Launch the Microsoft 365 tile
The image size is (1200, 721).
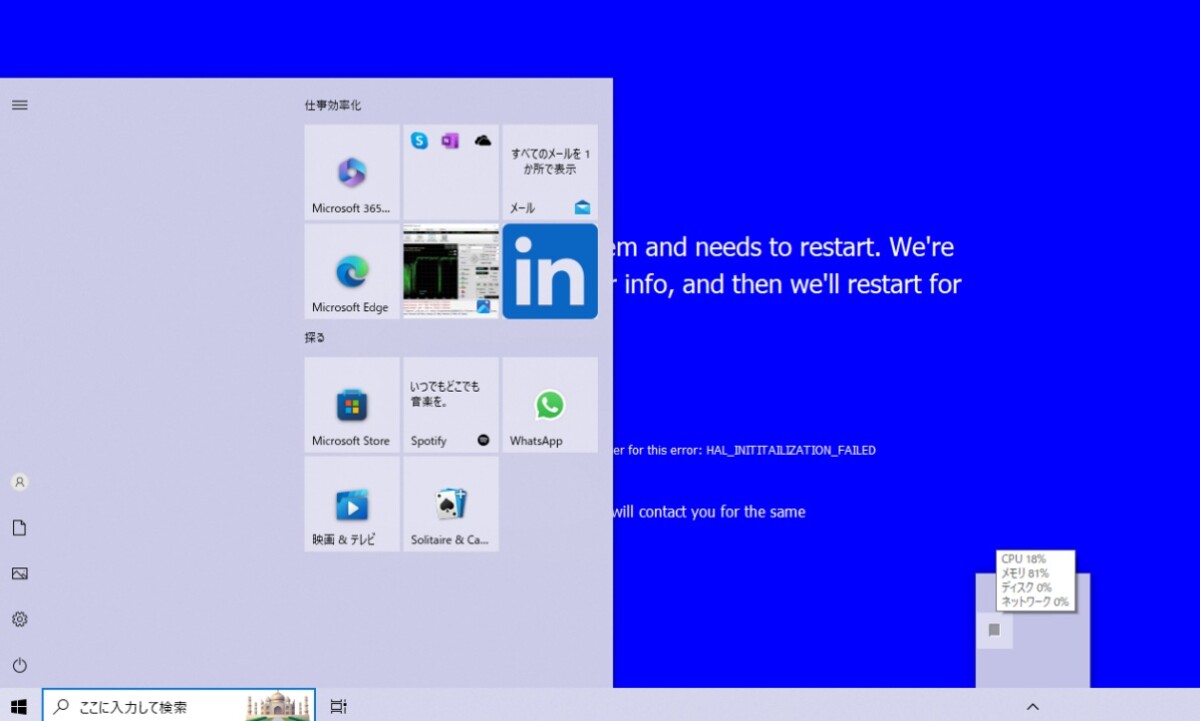352,172
